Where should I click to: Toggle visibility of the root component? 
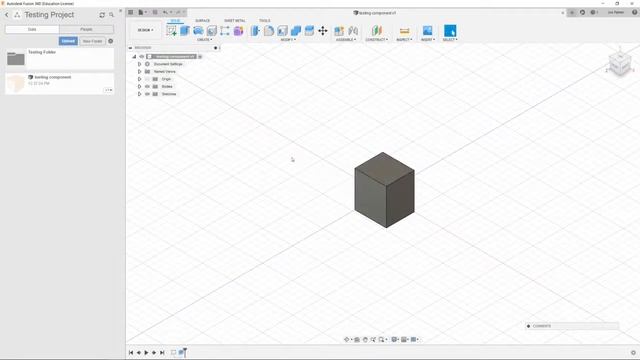142,57
